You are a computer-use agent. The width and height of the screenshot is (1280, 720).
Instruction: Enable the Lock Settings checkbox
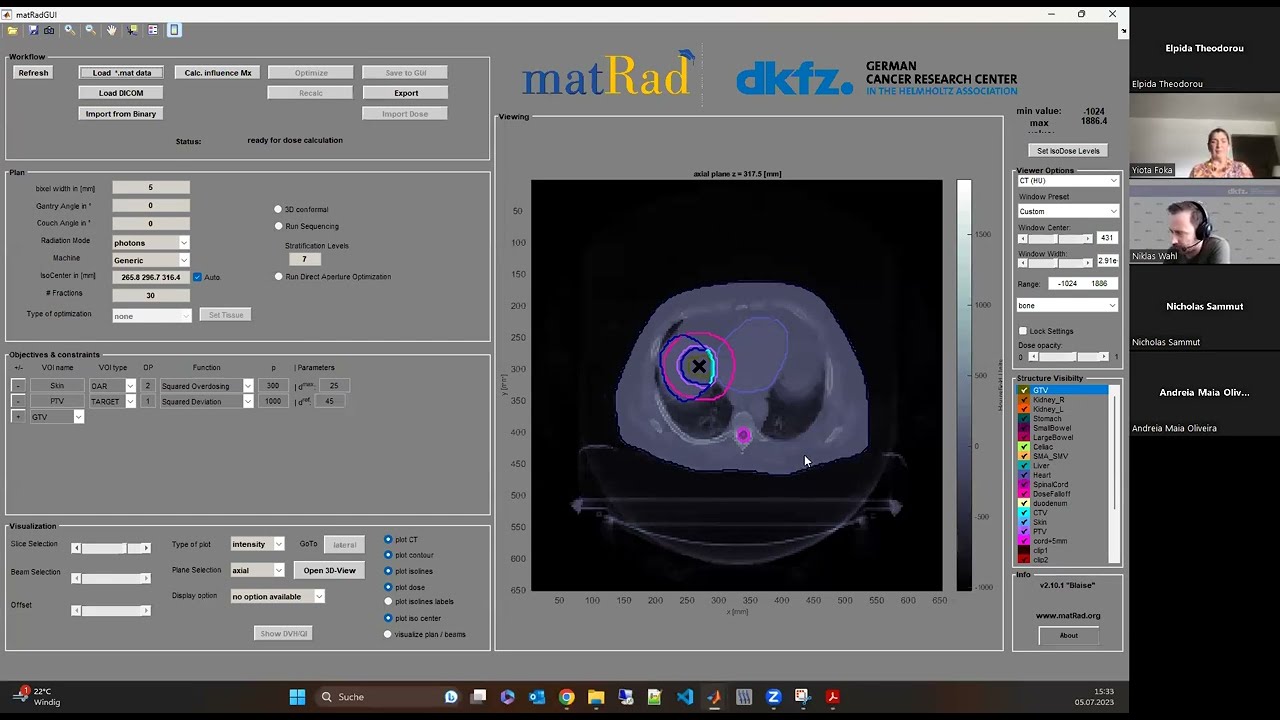click(x=1022, y=331)
